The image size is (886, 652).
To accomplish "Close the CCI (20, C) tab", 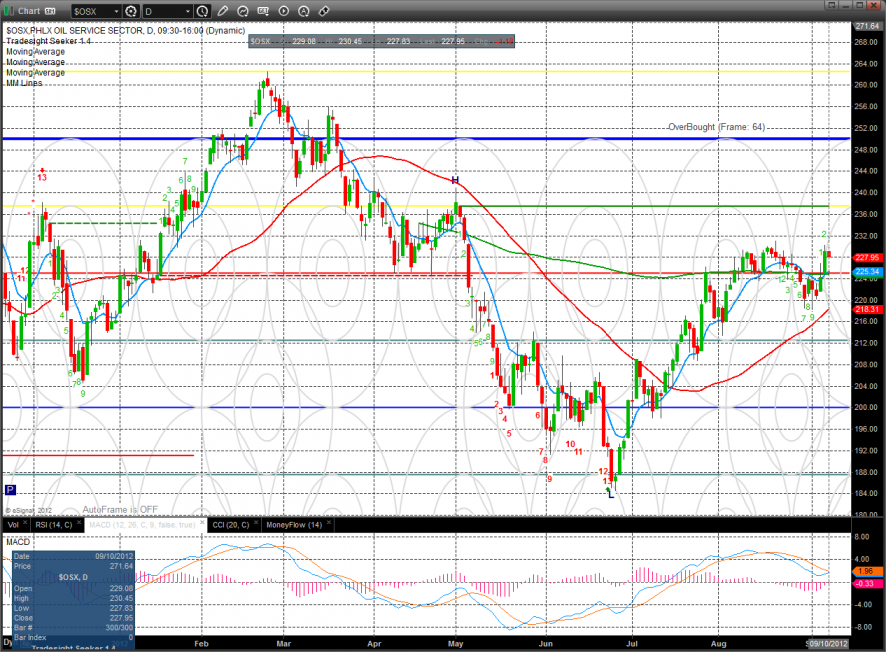I will coord(256,523).
